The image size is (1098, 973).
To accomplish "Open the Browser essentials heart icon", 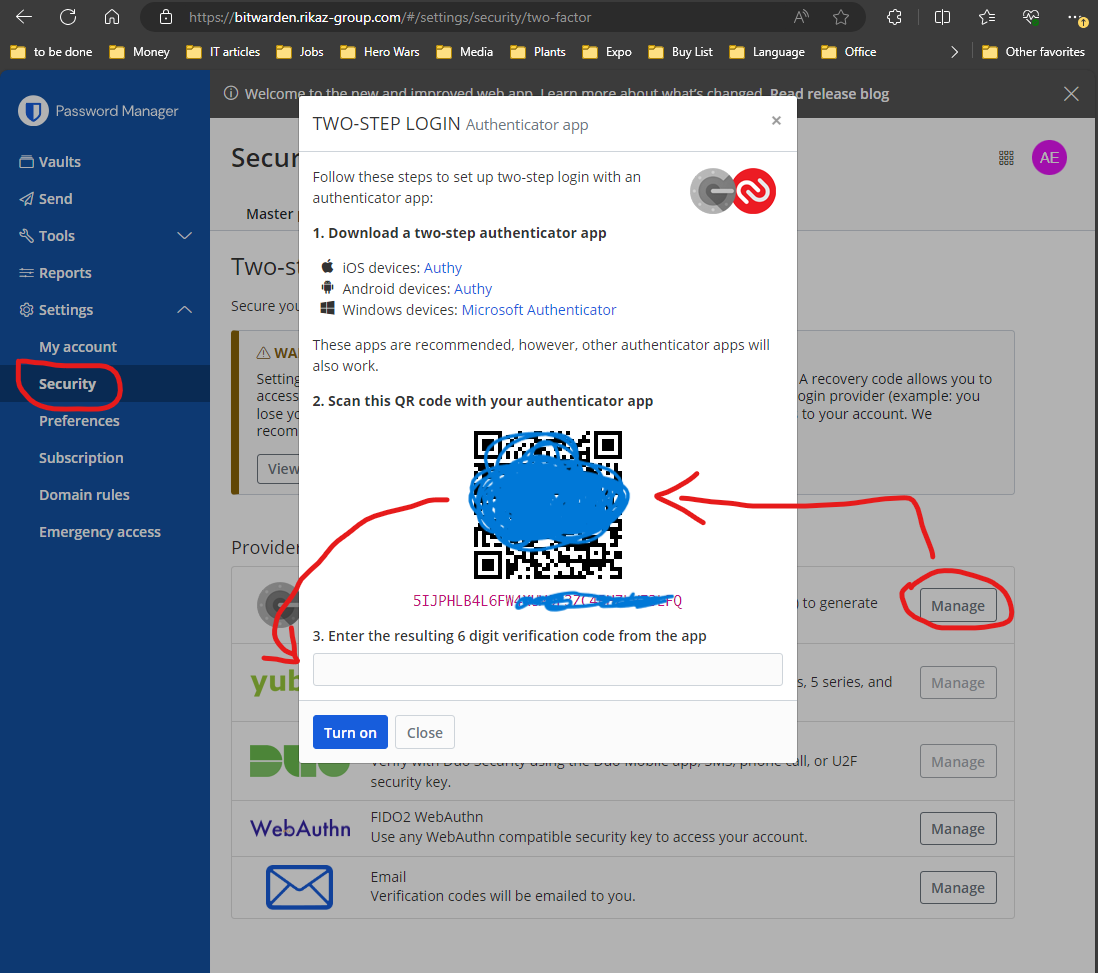I will tap(1031, 17).
